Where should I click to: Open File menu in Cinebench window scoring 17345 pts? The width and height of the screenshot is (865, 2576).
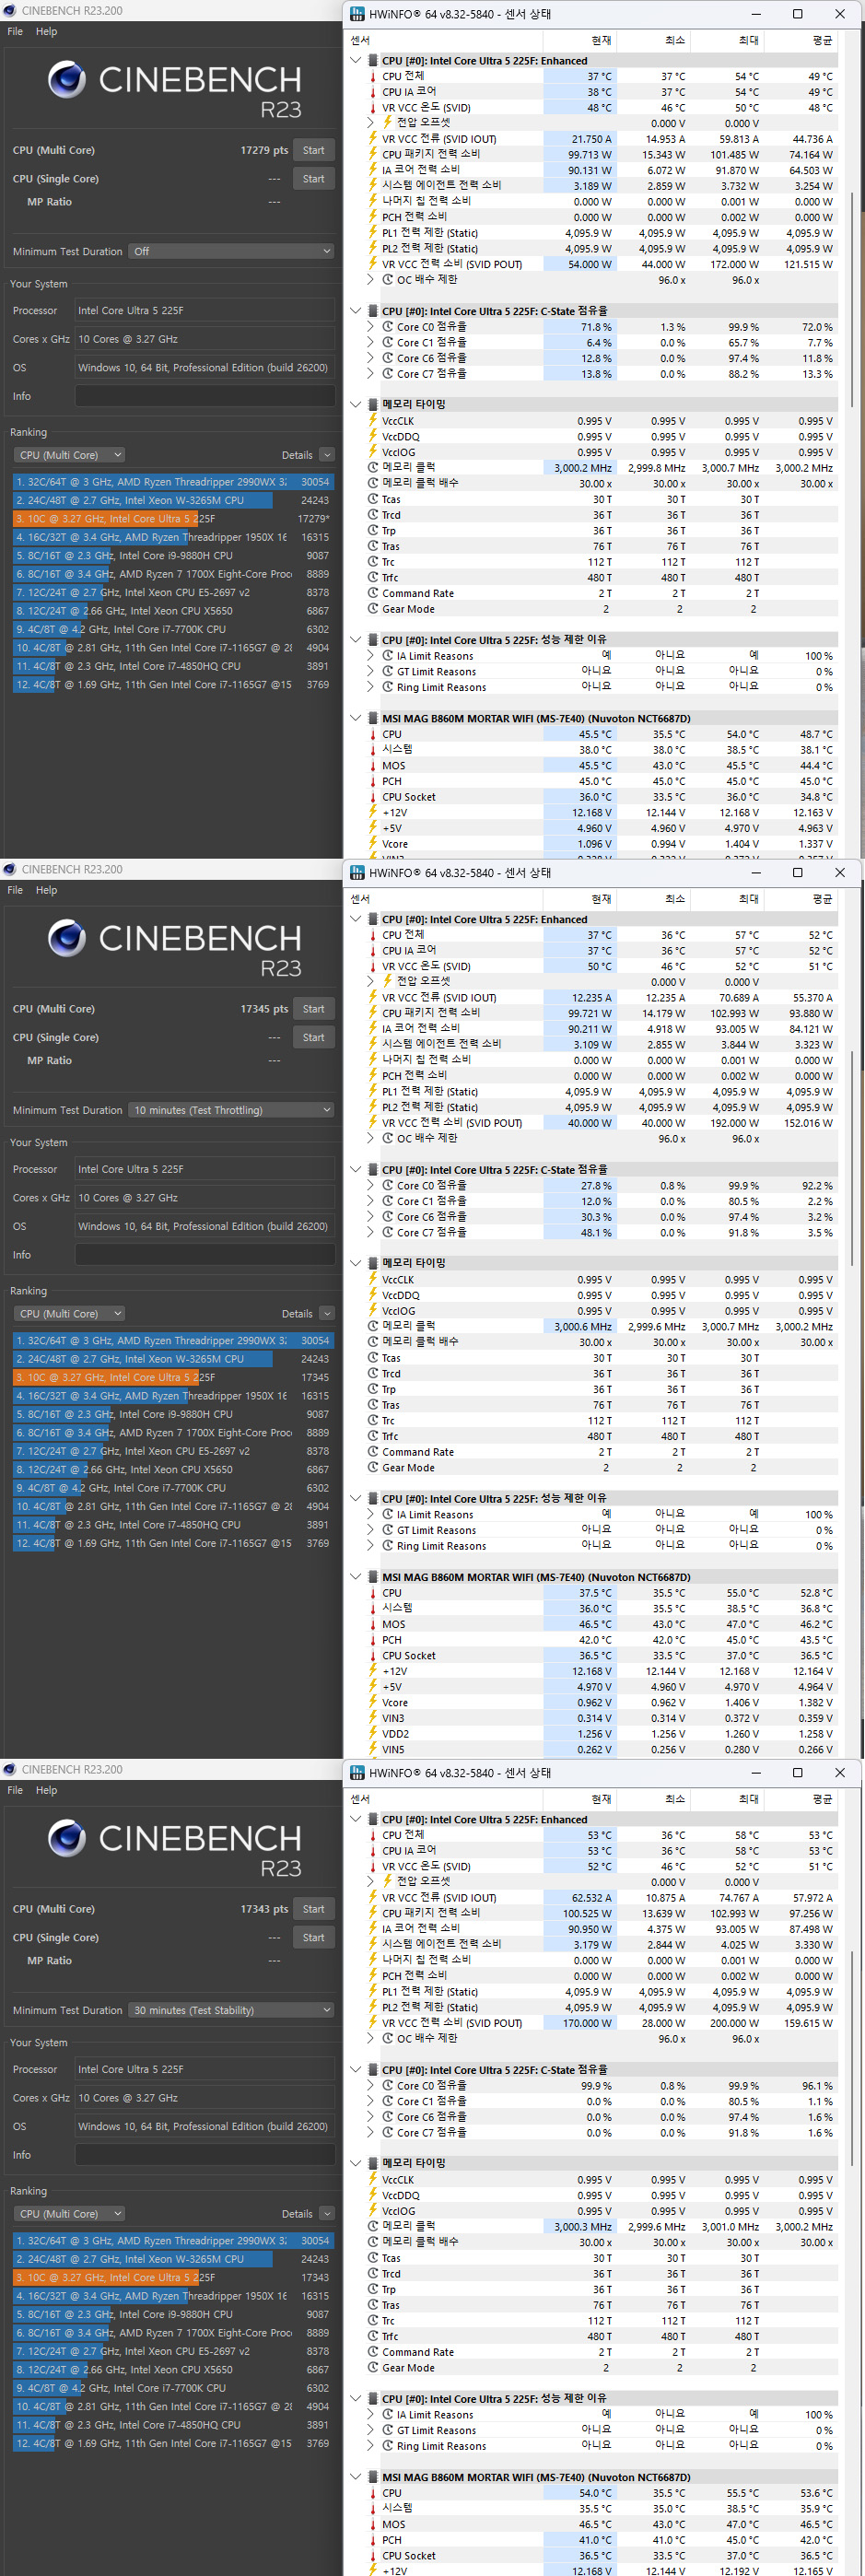(x=15, y=890)
